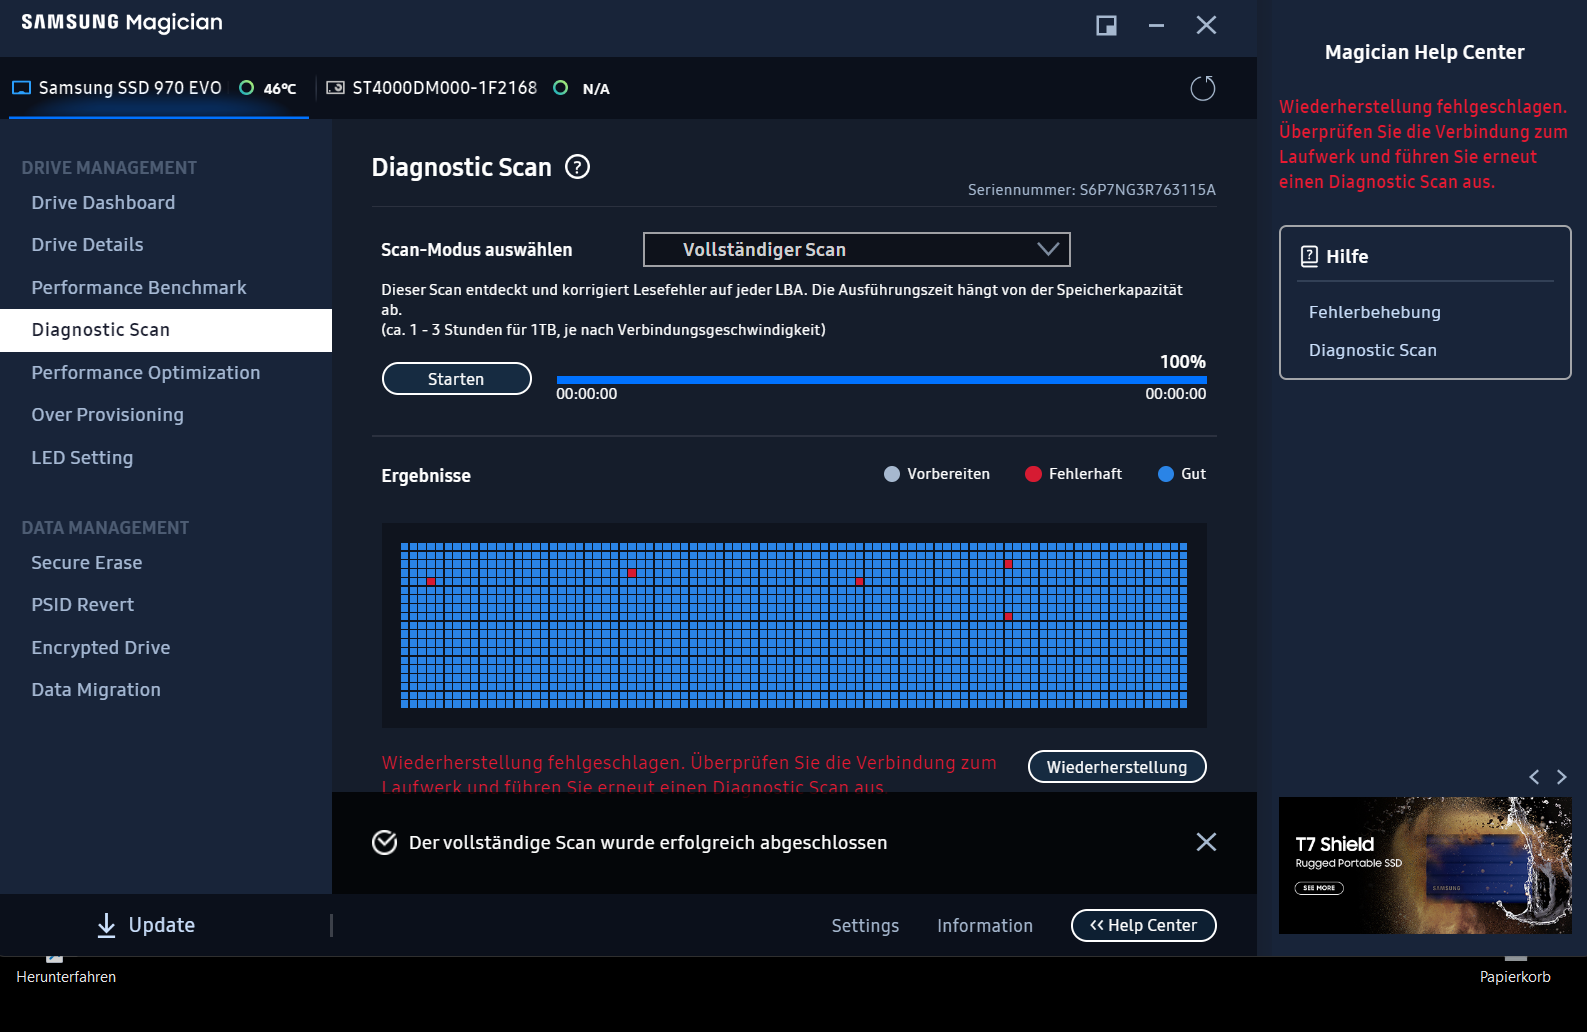Open Diagnostic Scan help topic
This screenshot has height=1032, width=1587.
point(1372,350)
